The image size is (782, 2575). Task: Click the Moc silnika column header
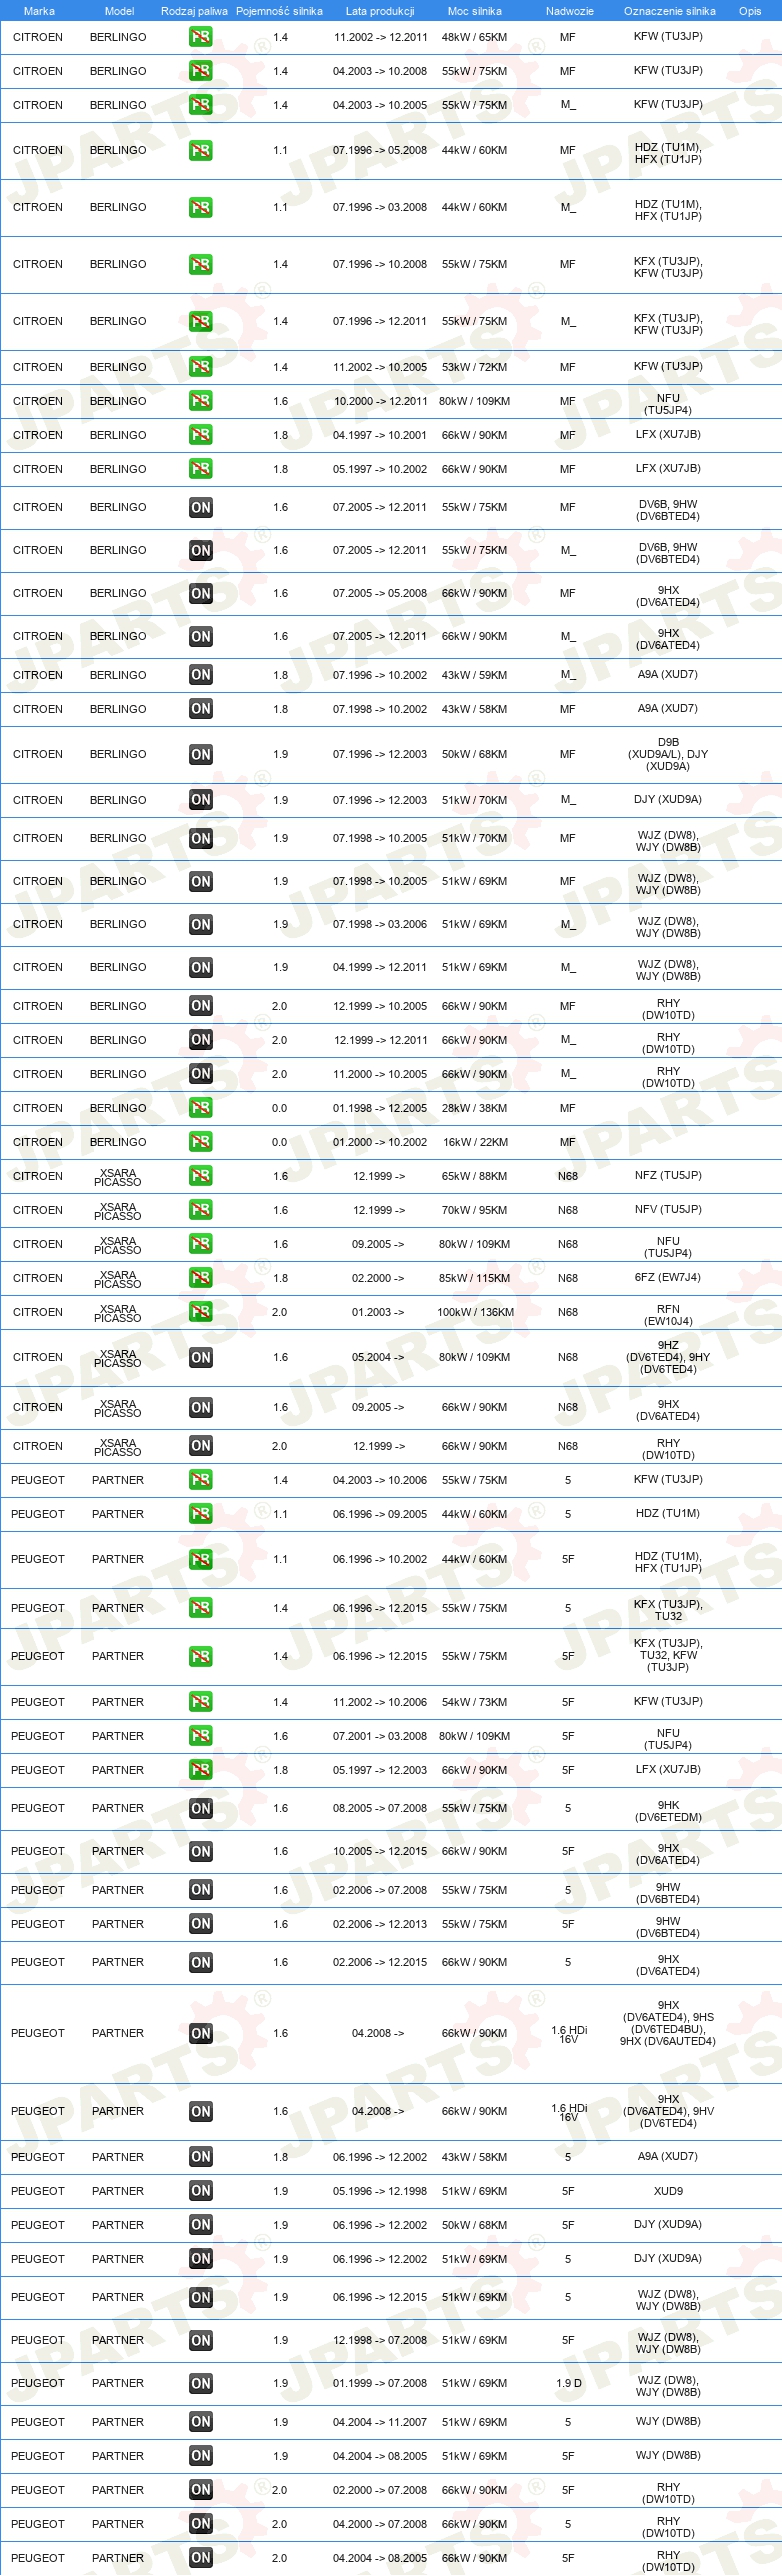475,11
